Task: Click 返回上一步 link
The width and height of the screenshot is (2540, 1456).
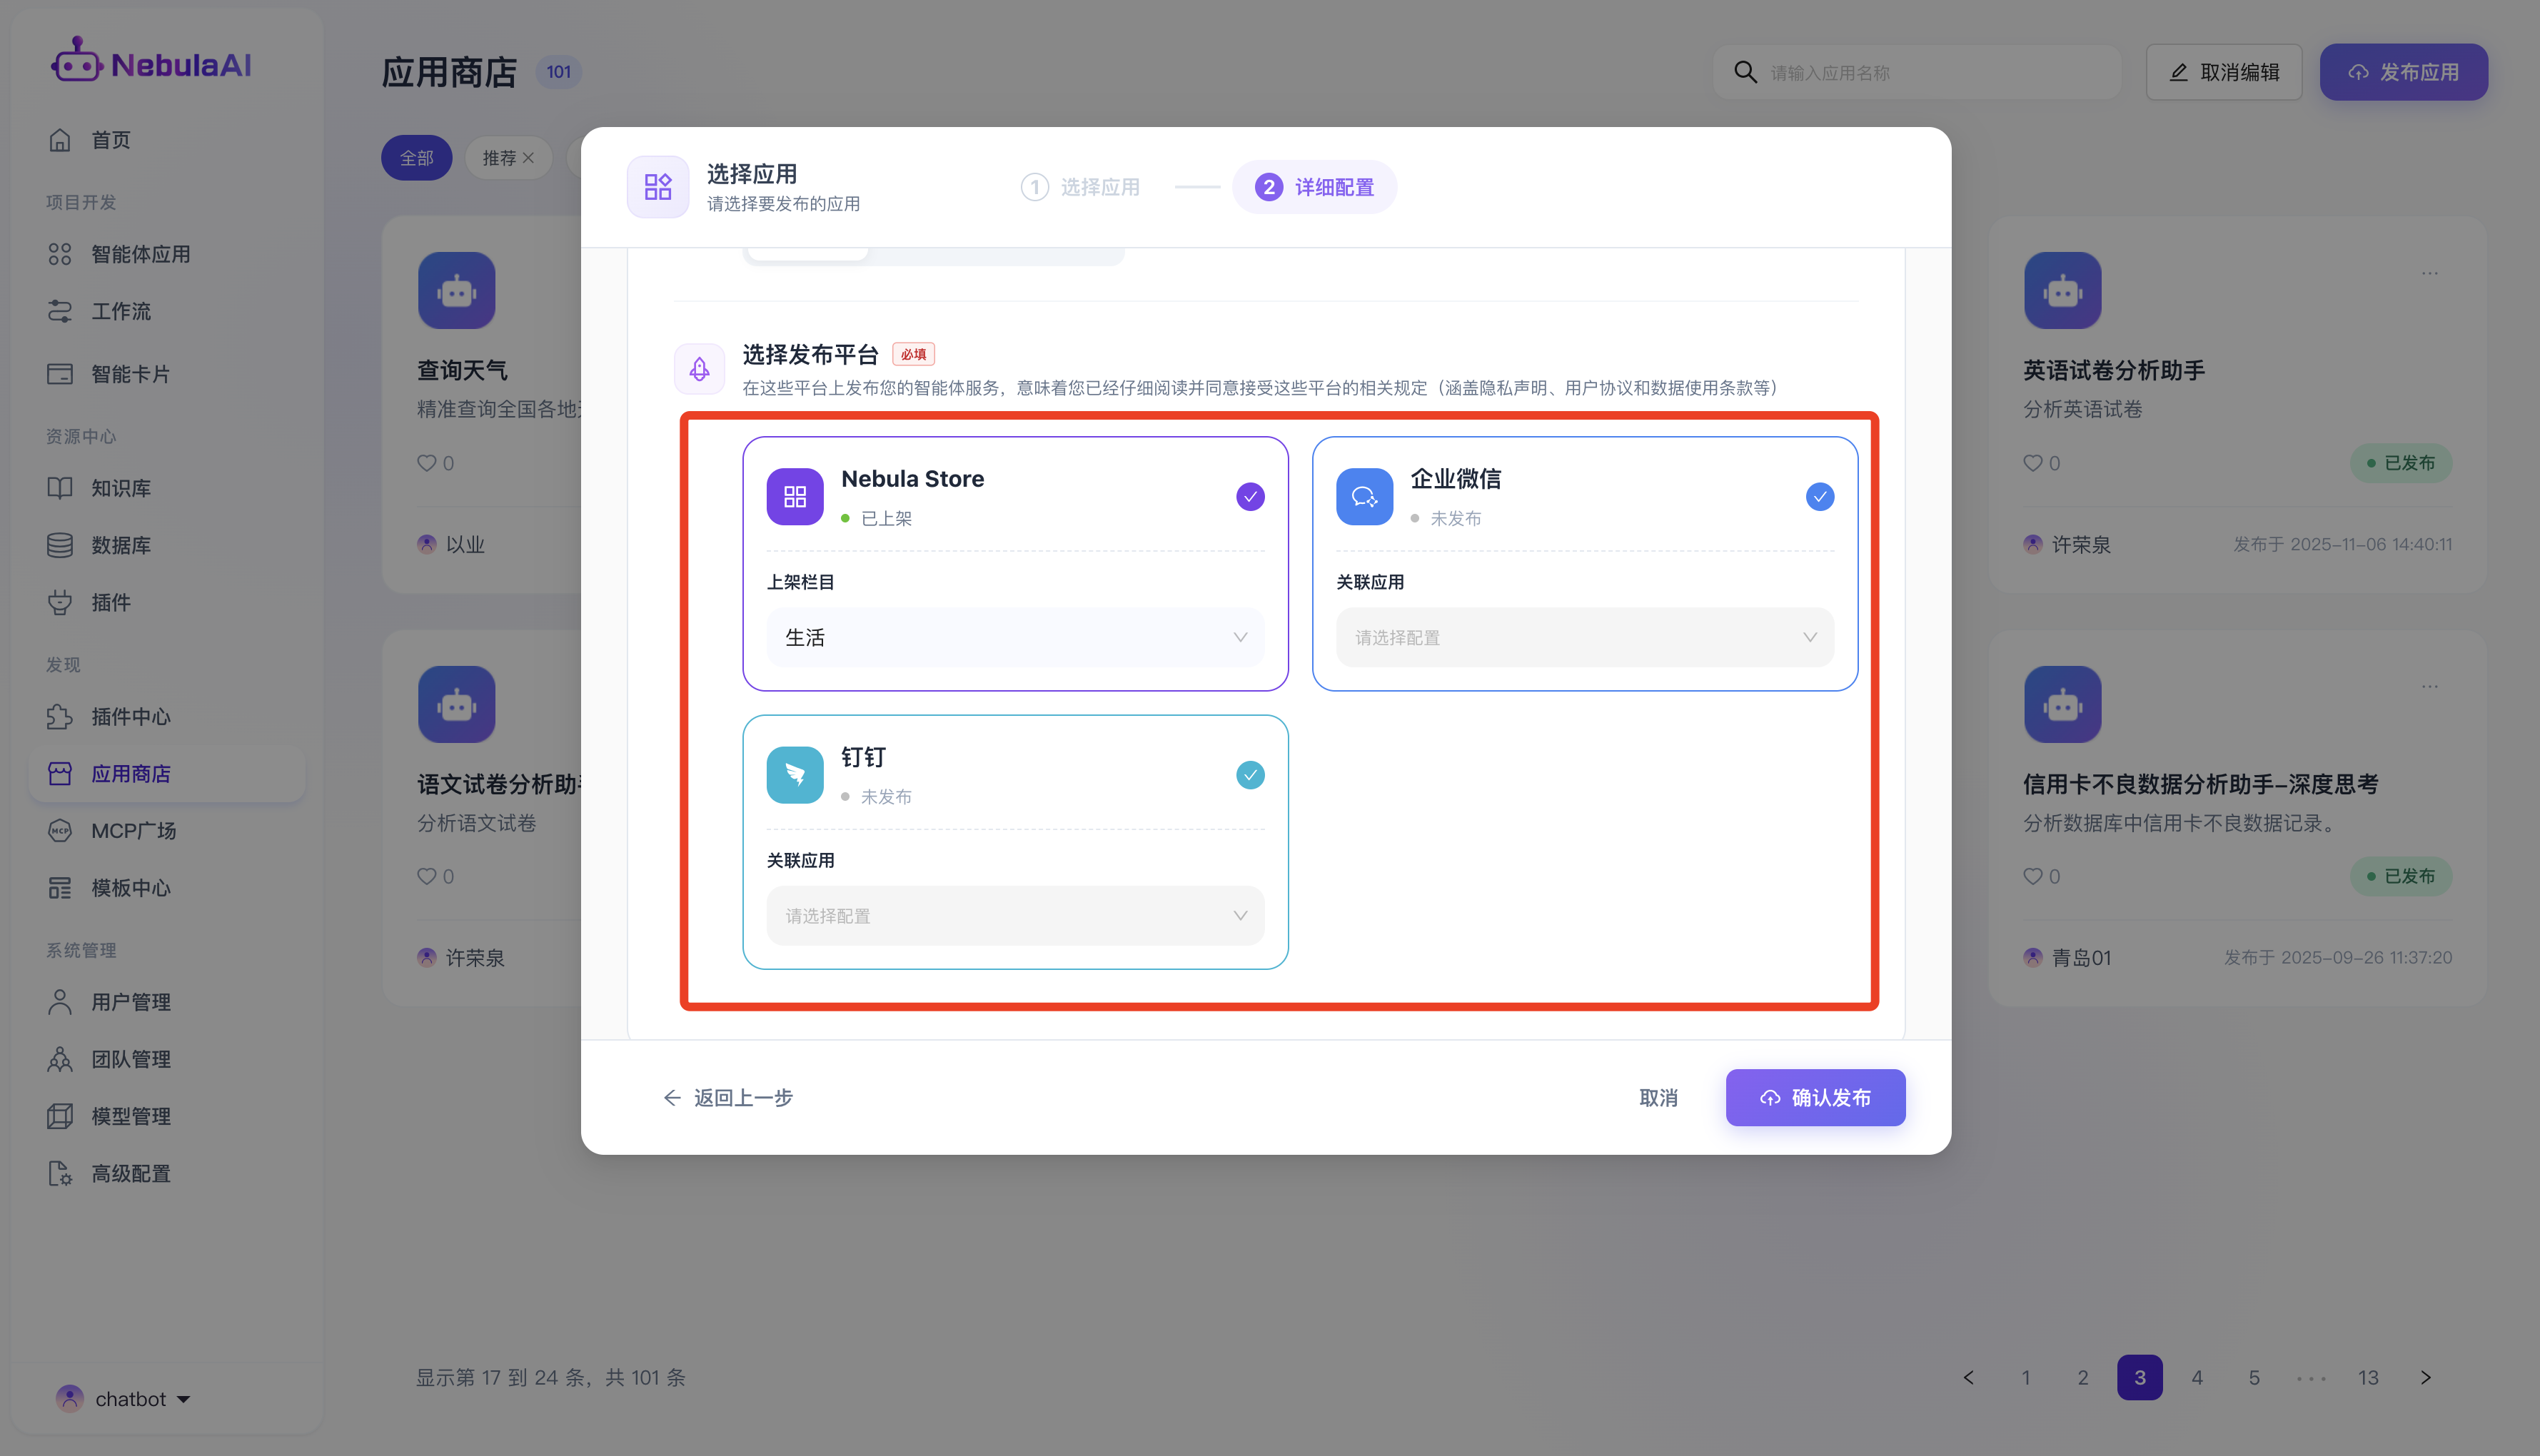Action: 728,1098
